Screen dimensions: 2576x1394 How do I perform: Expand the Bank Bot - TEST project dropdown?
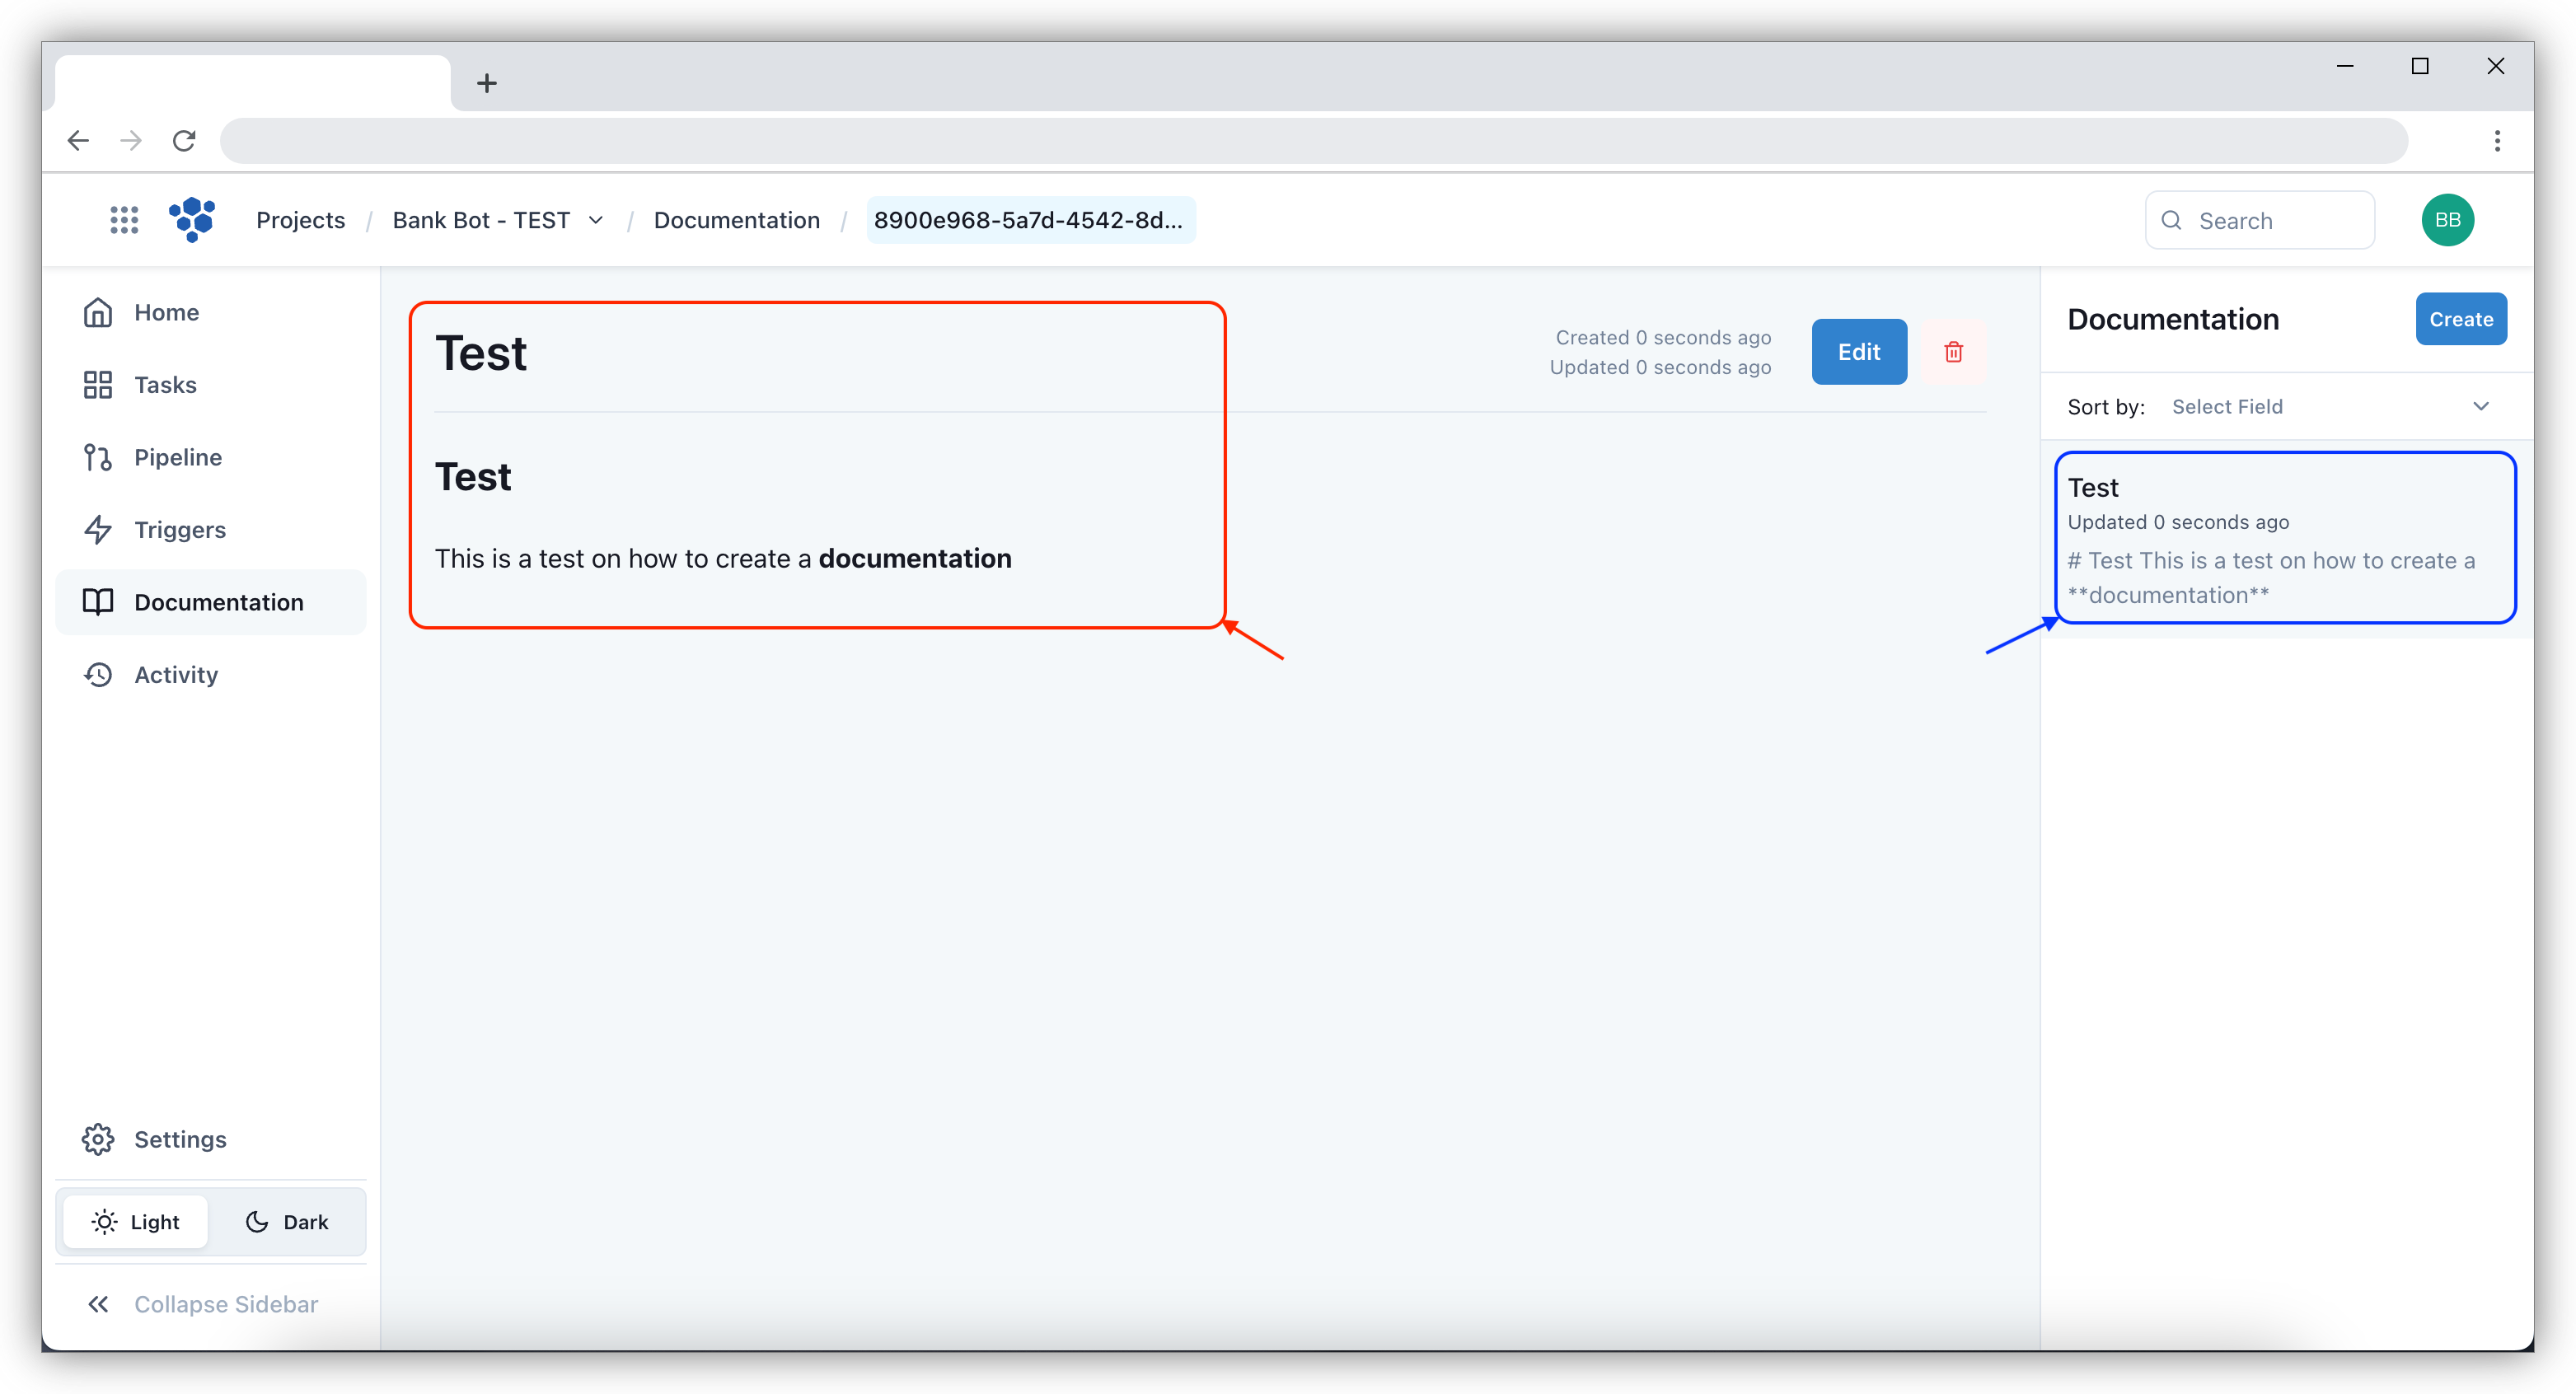click(x=596, y=220)
